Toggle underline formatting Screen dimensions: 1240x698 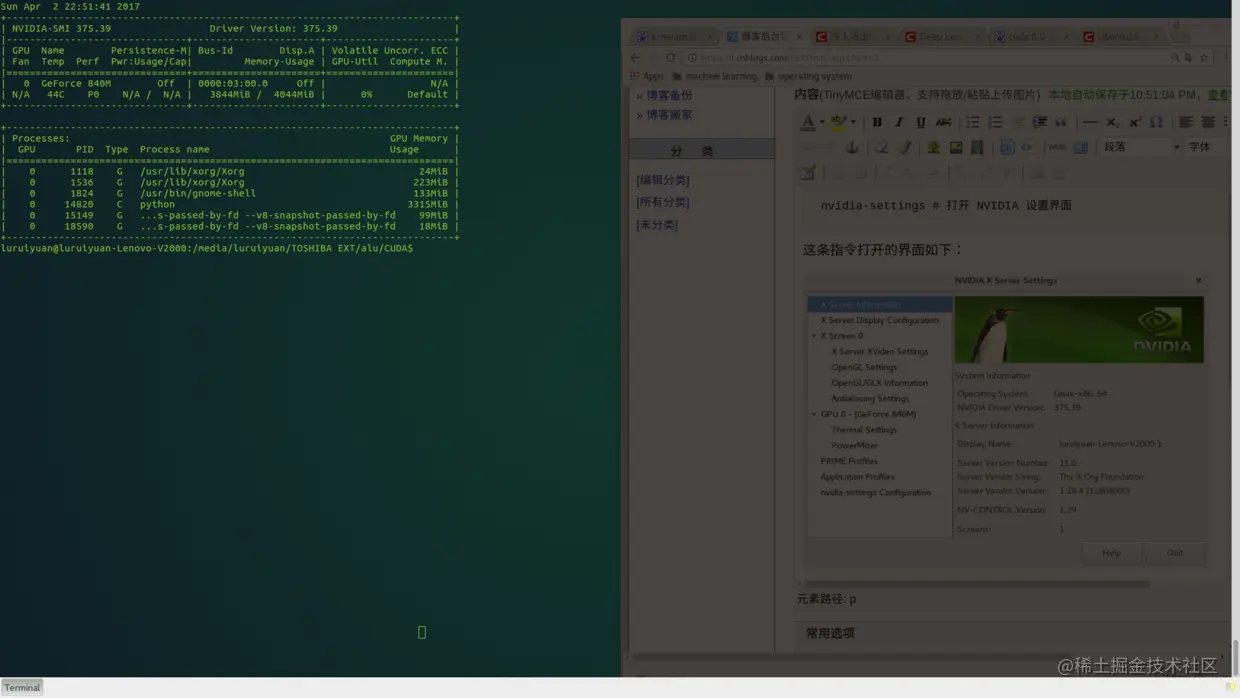[921, 121]
